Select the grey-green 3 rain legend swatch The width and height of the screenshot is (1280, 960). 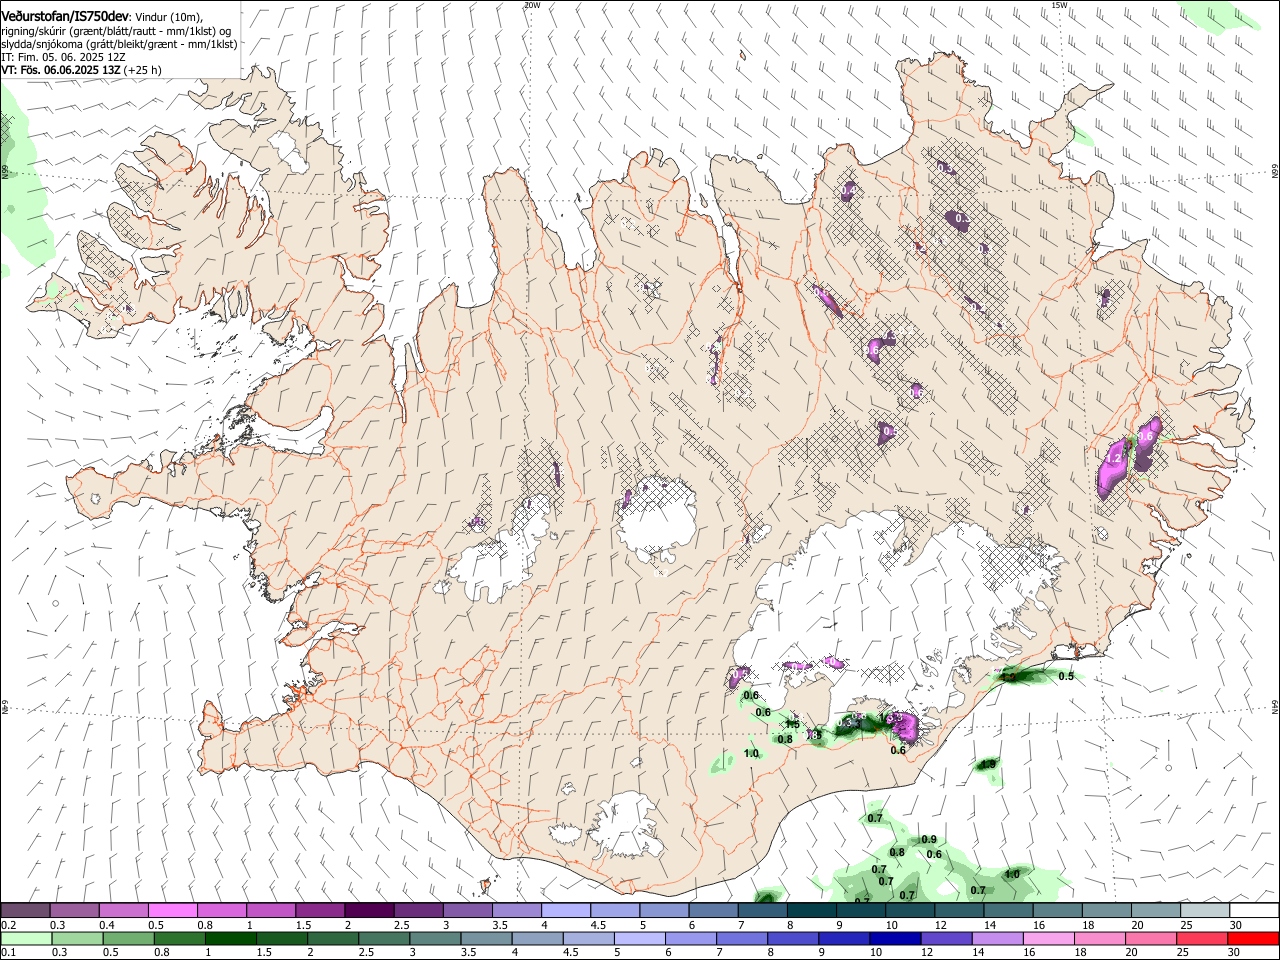pyautogui.click(x=434, y=938)
